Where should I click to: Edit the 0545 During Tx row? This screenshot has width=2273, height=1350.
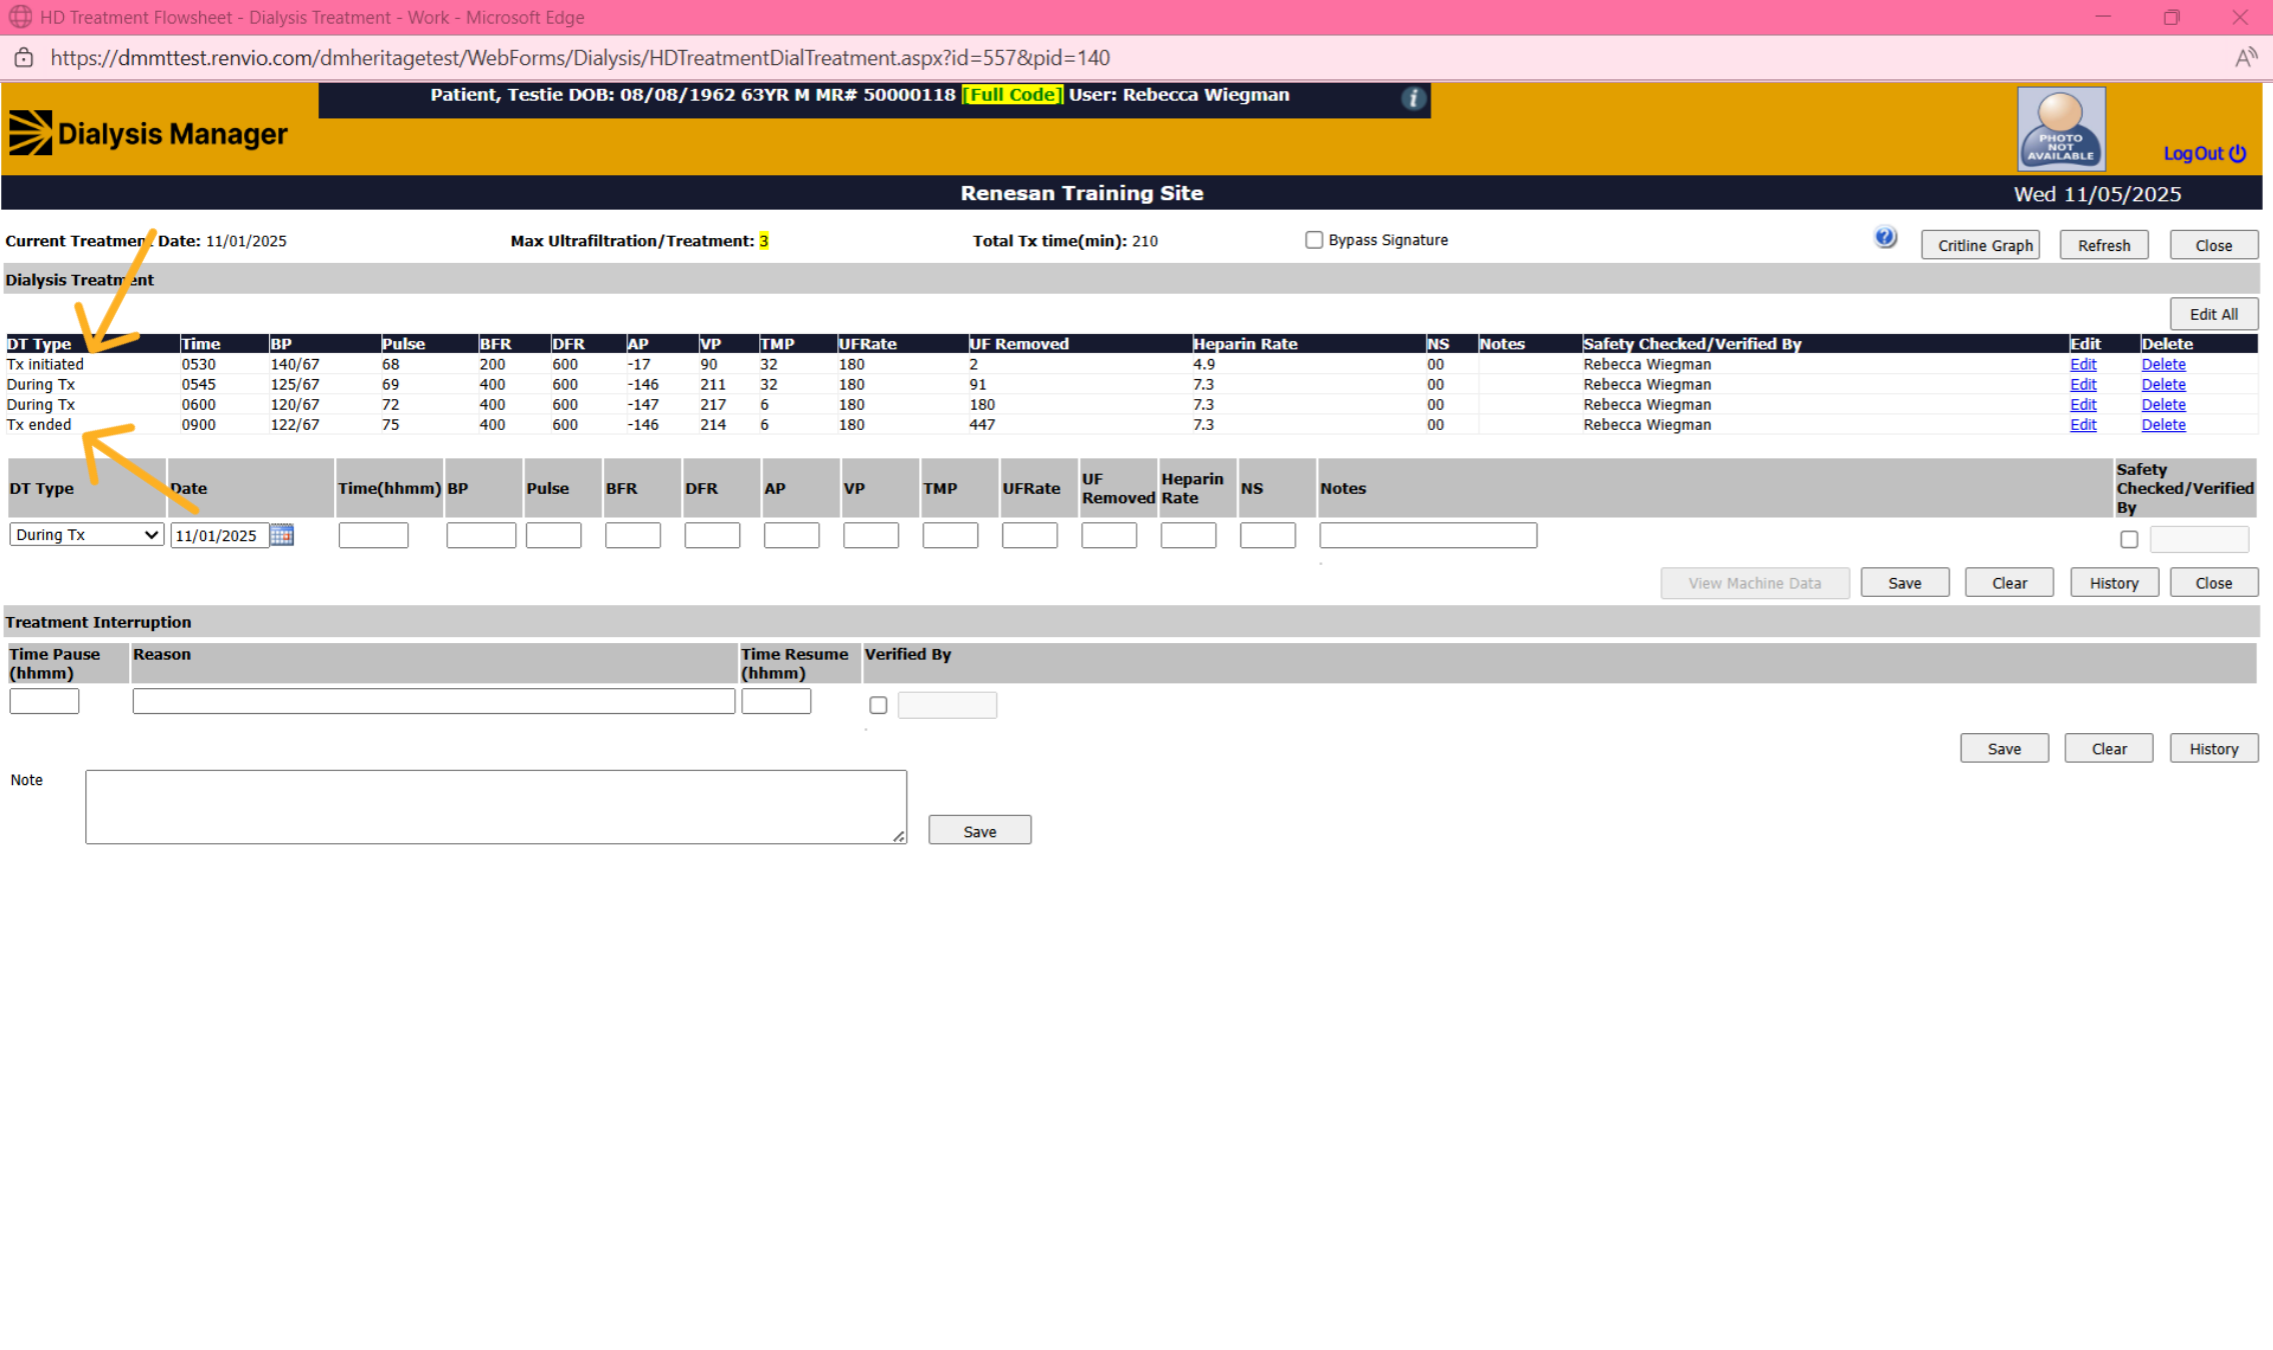click(2083, 384)
